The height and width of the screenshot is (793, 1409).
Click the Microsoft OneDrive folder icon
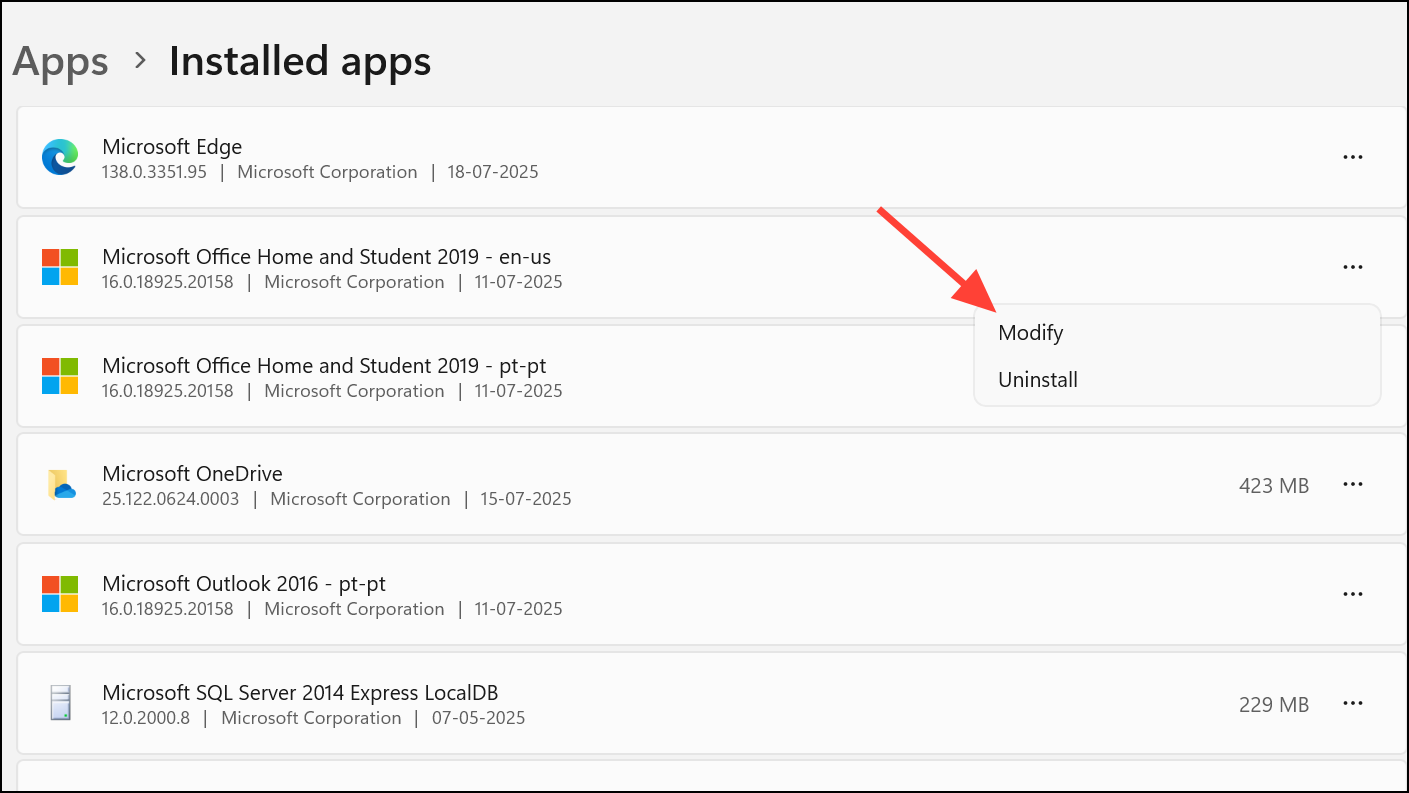(x=60, y=484)
